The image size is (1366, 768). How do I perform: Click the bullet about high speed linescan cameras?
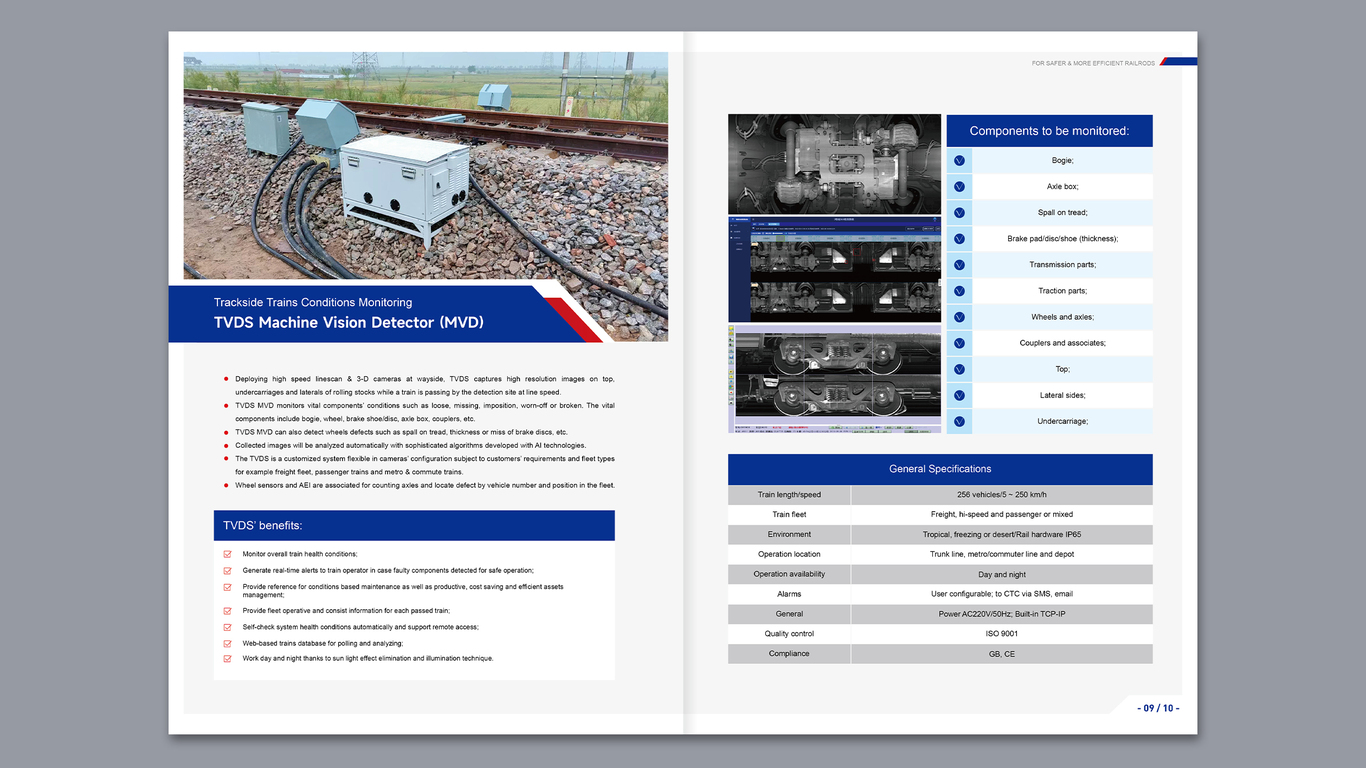click(425, 386)
